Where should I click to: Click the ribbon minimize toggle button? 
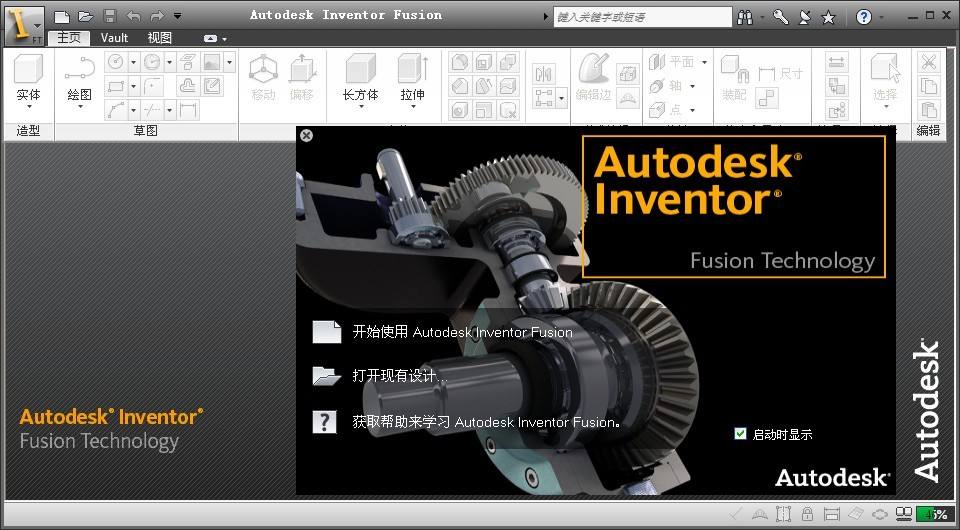211,39
